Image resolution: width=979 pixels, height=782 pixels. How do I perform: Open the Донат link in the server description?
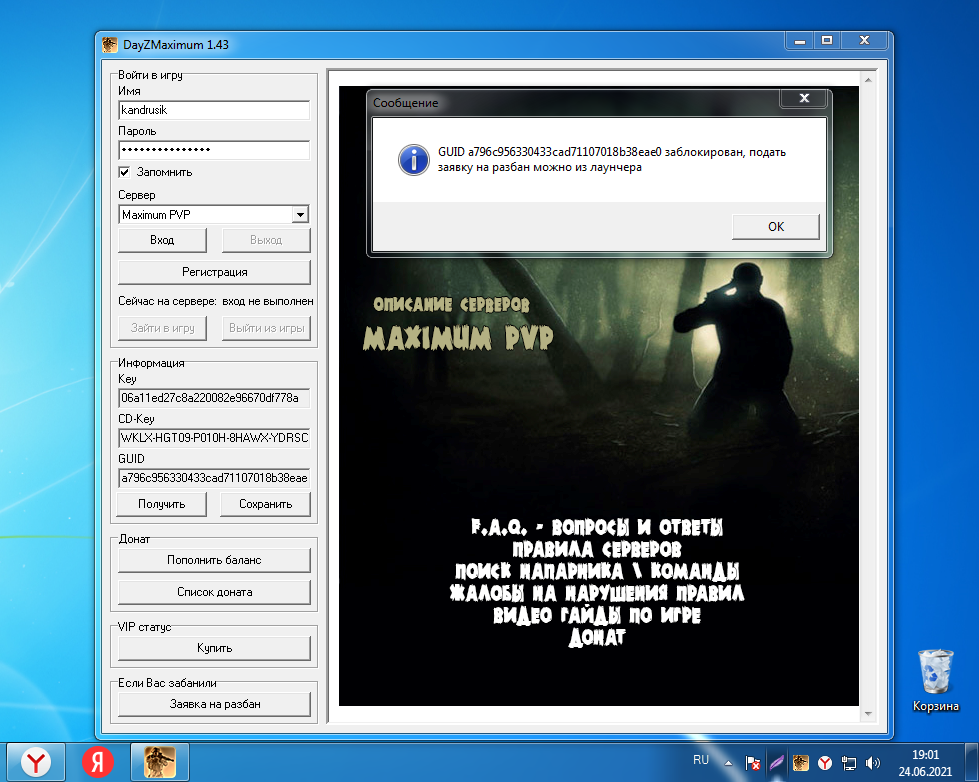coord(597,637)
